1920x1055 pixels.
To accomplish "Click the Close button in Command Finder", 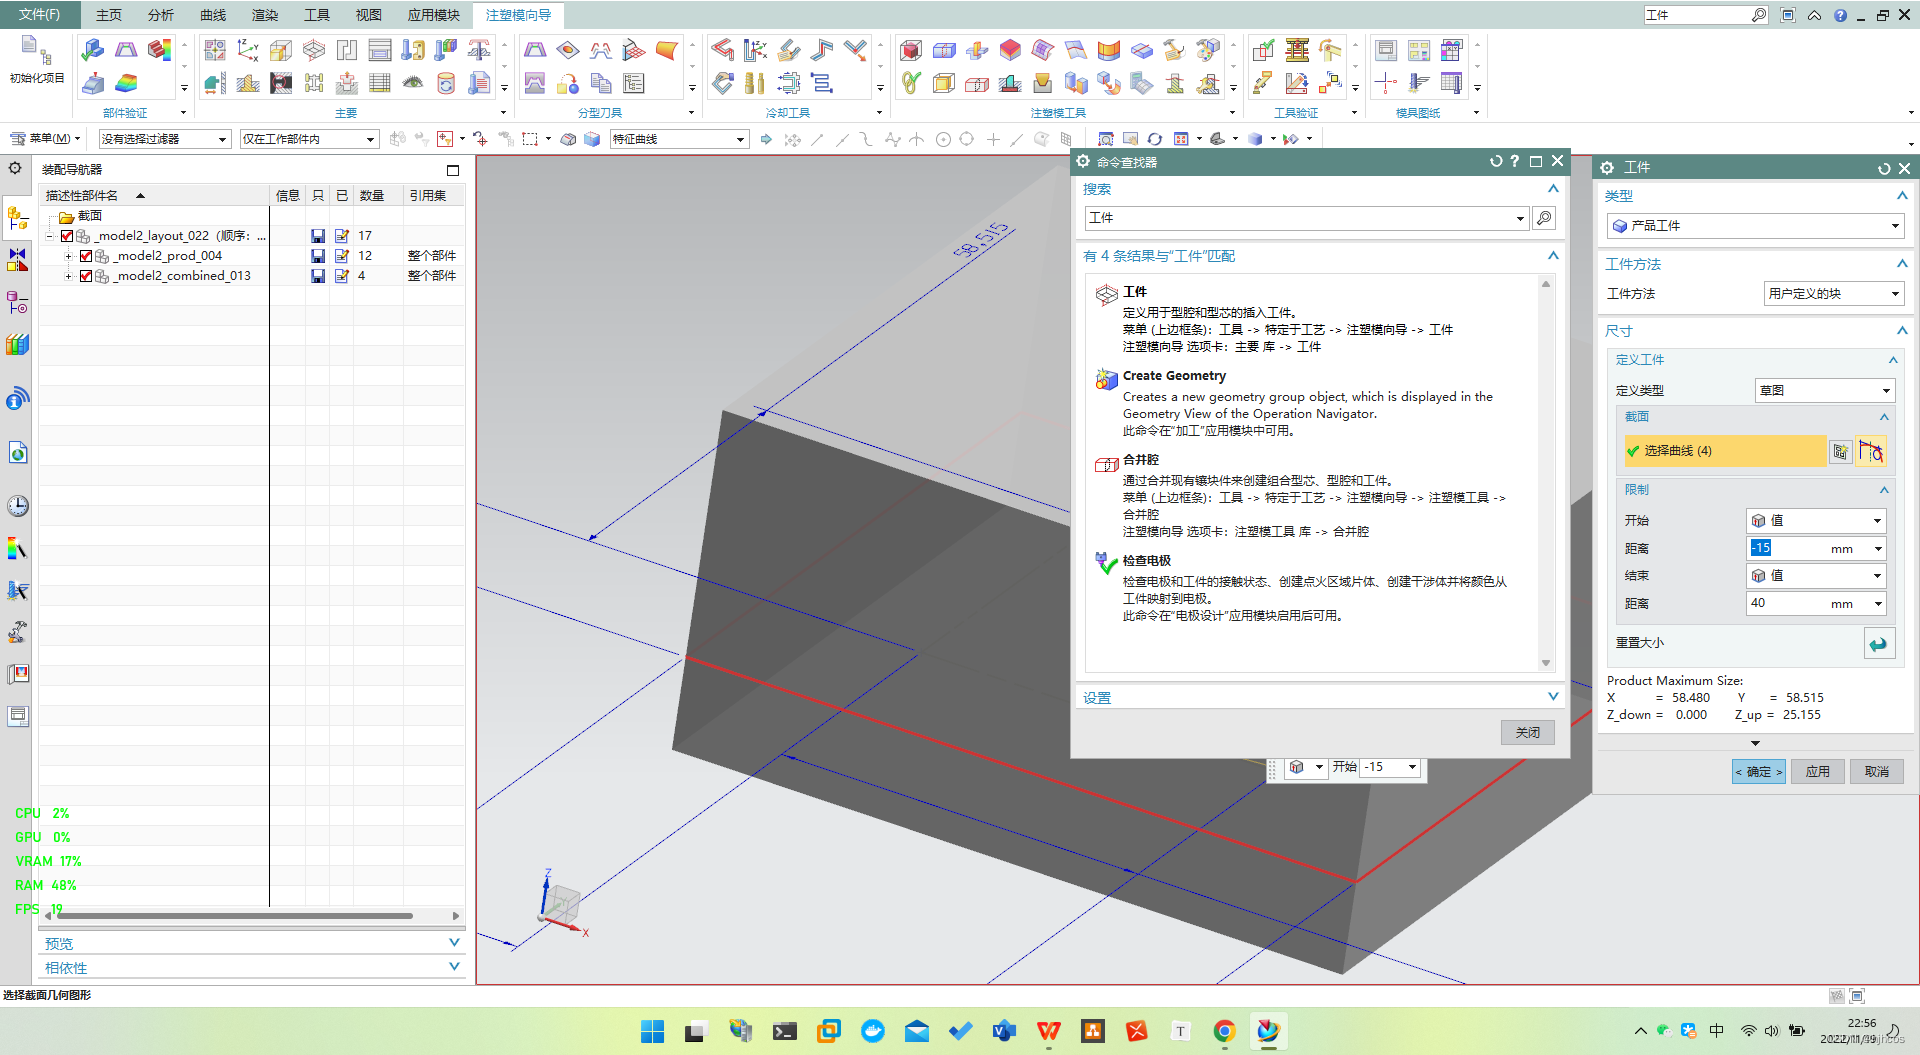I will (1527, 733).
